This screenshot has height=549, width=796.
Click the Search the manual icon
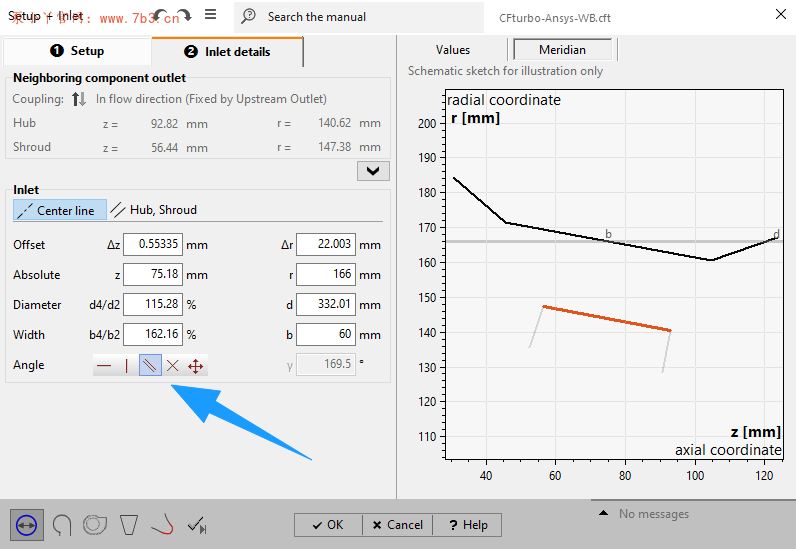(248, 16)
